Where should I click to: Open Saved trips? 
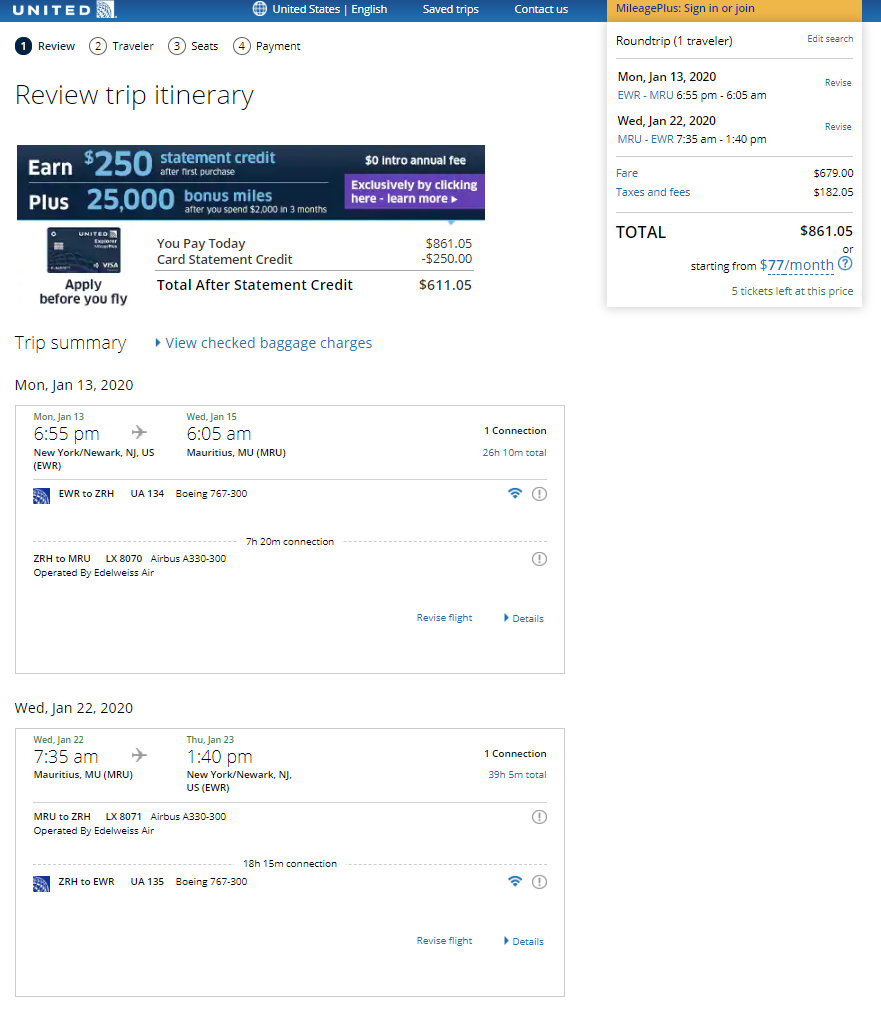(x=451, y=9)
